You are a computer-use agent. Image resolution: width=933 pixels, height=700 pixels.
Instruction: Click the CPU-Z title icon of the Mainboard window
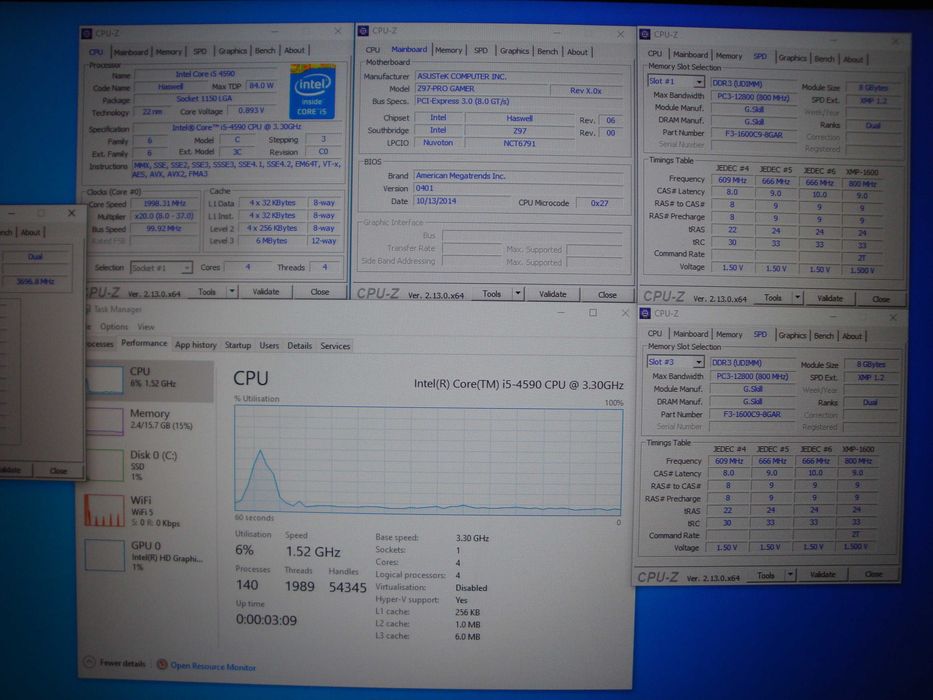point(363,30)
